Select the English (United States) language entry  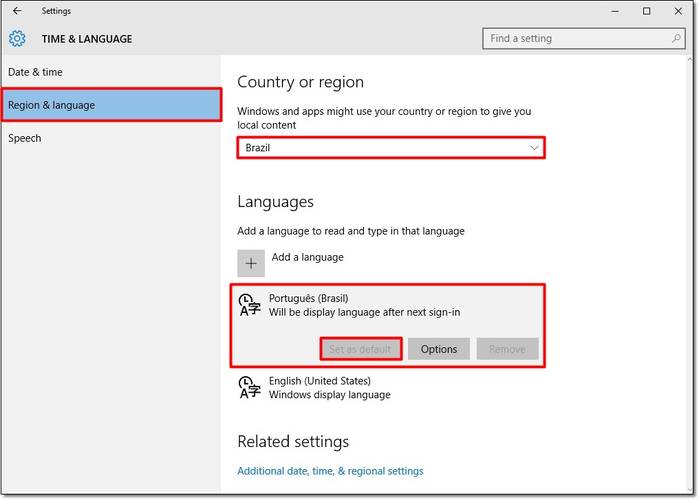pyautogui.click(x=388, y=388)
